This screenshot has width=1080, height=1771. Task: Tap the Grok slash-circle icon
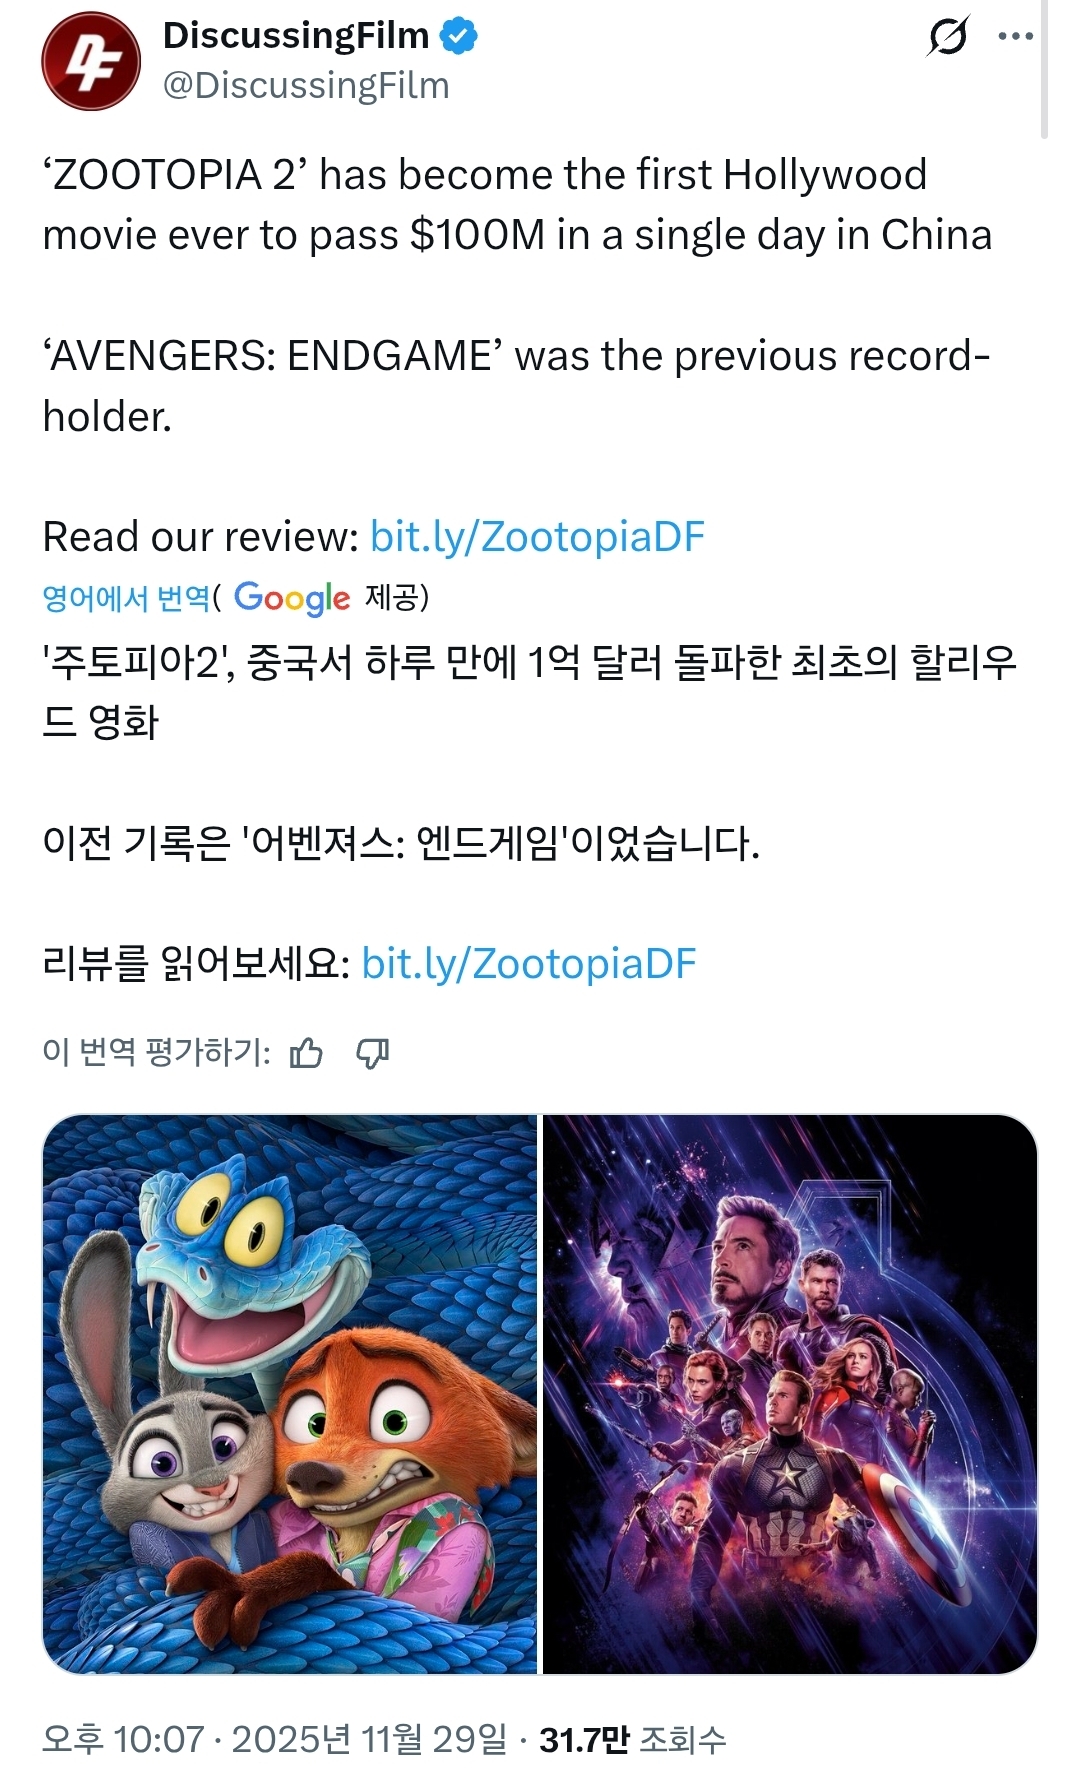(x=947, y=37)
